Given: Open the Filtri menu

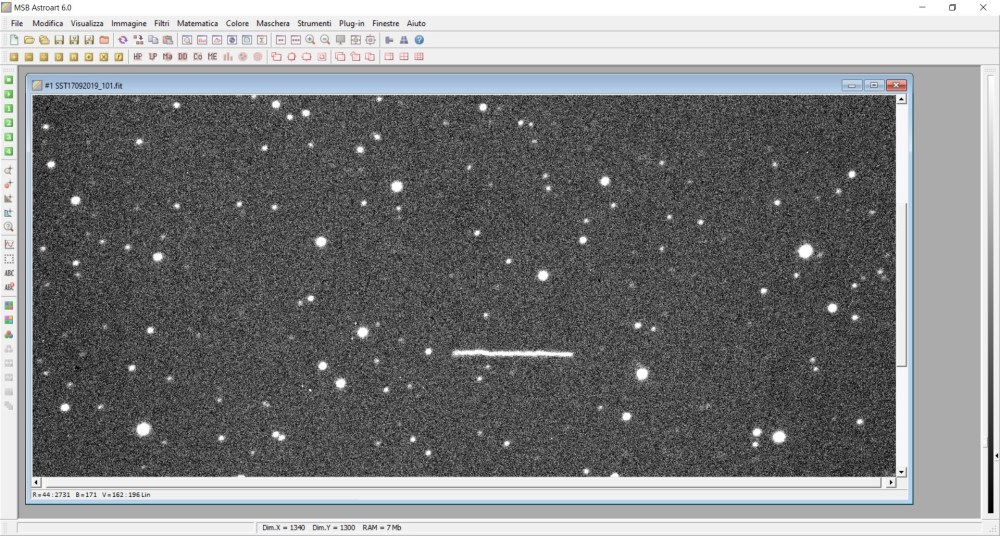Looking at the screenshot, I should pyautogui.click(x=162, y=24).
